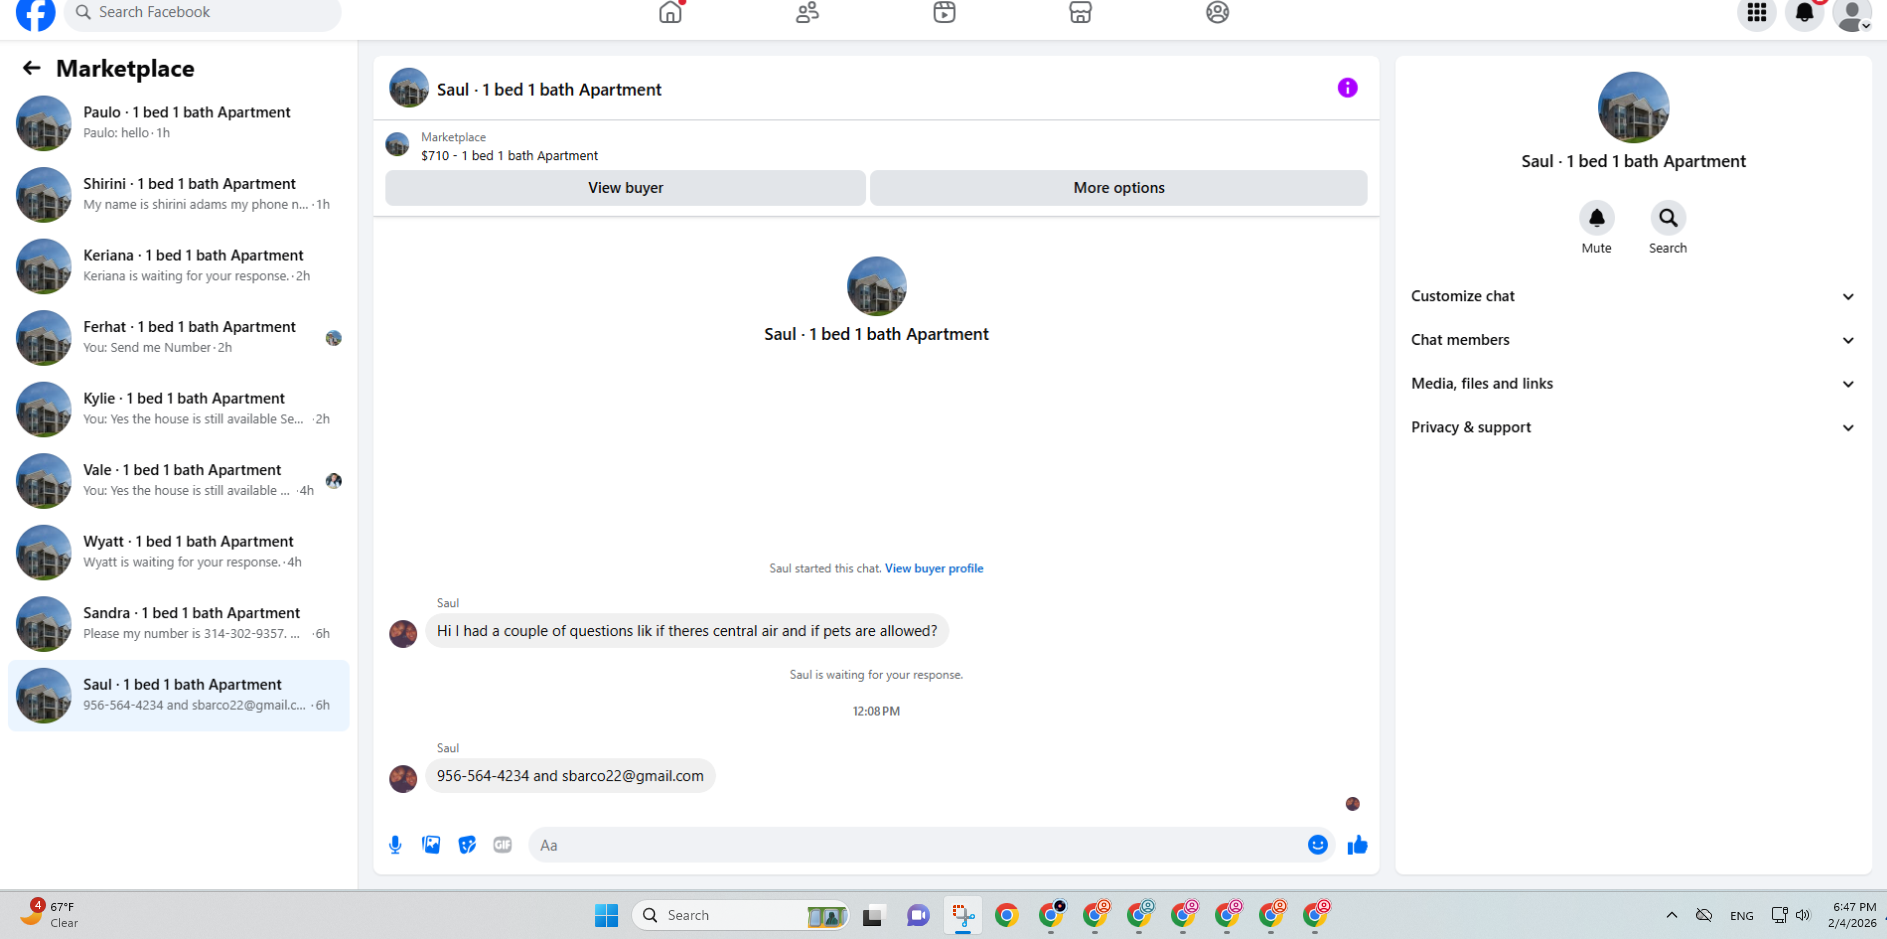1887x939 pixels.
Task: Open the Friends icon in top navigation
Action: (807, 12)
